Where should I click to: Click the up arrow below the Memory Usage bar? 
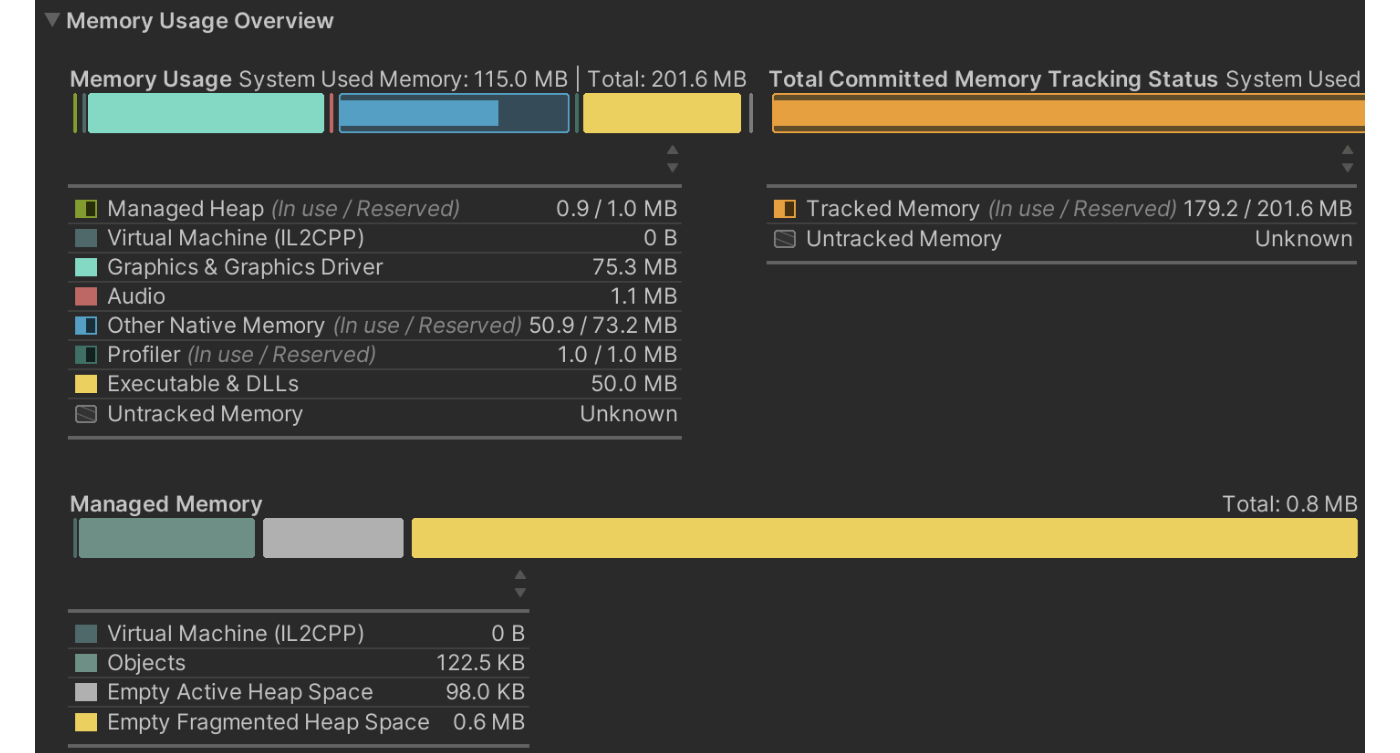click(673, 148)
